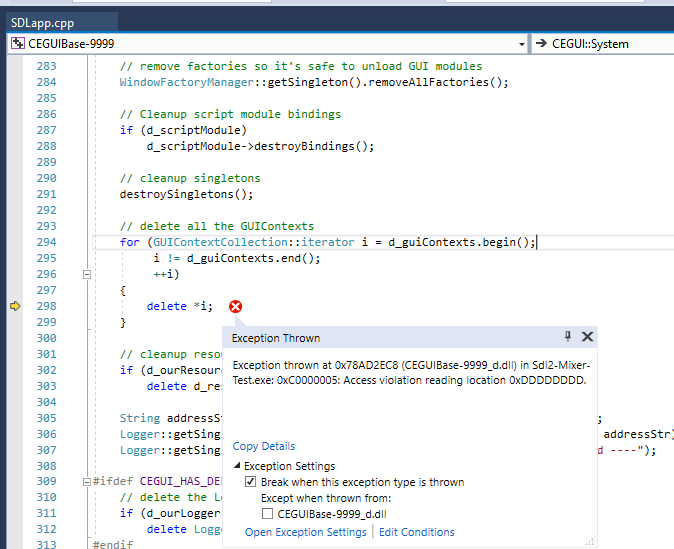Collapse the Exception Settings section
674x549 pixels.
(238, 466)
